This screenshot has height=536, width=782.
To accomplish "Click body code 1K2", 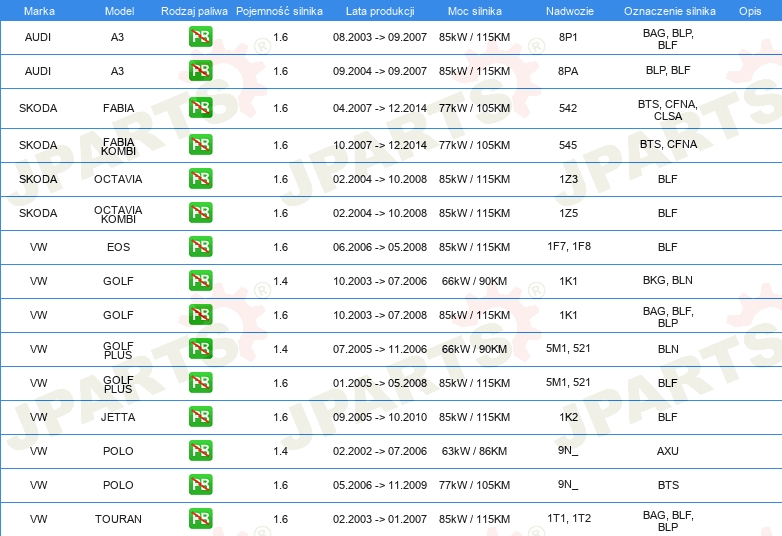I will (x=568, y=417).
